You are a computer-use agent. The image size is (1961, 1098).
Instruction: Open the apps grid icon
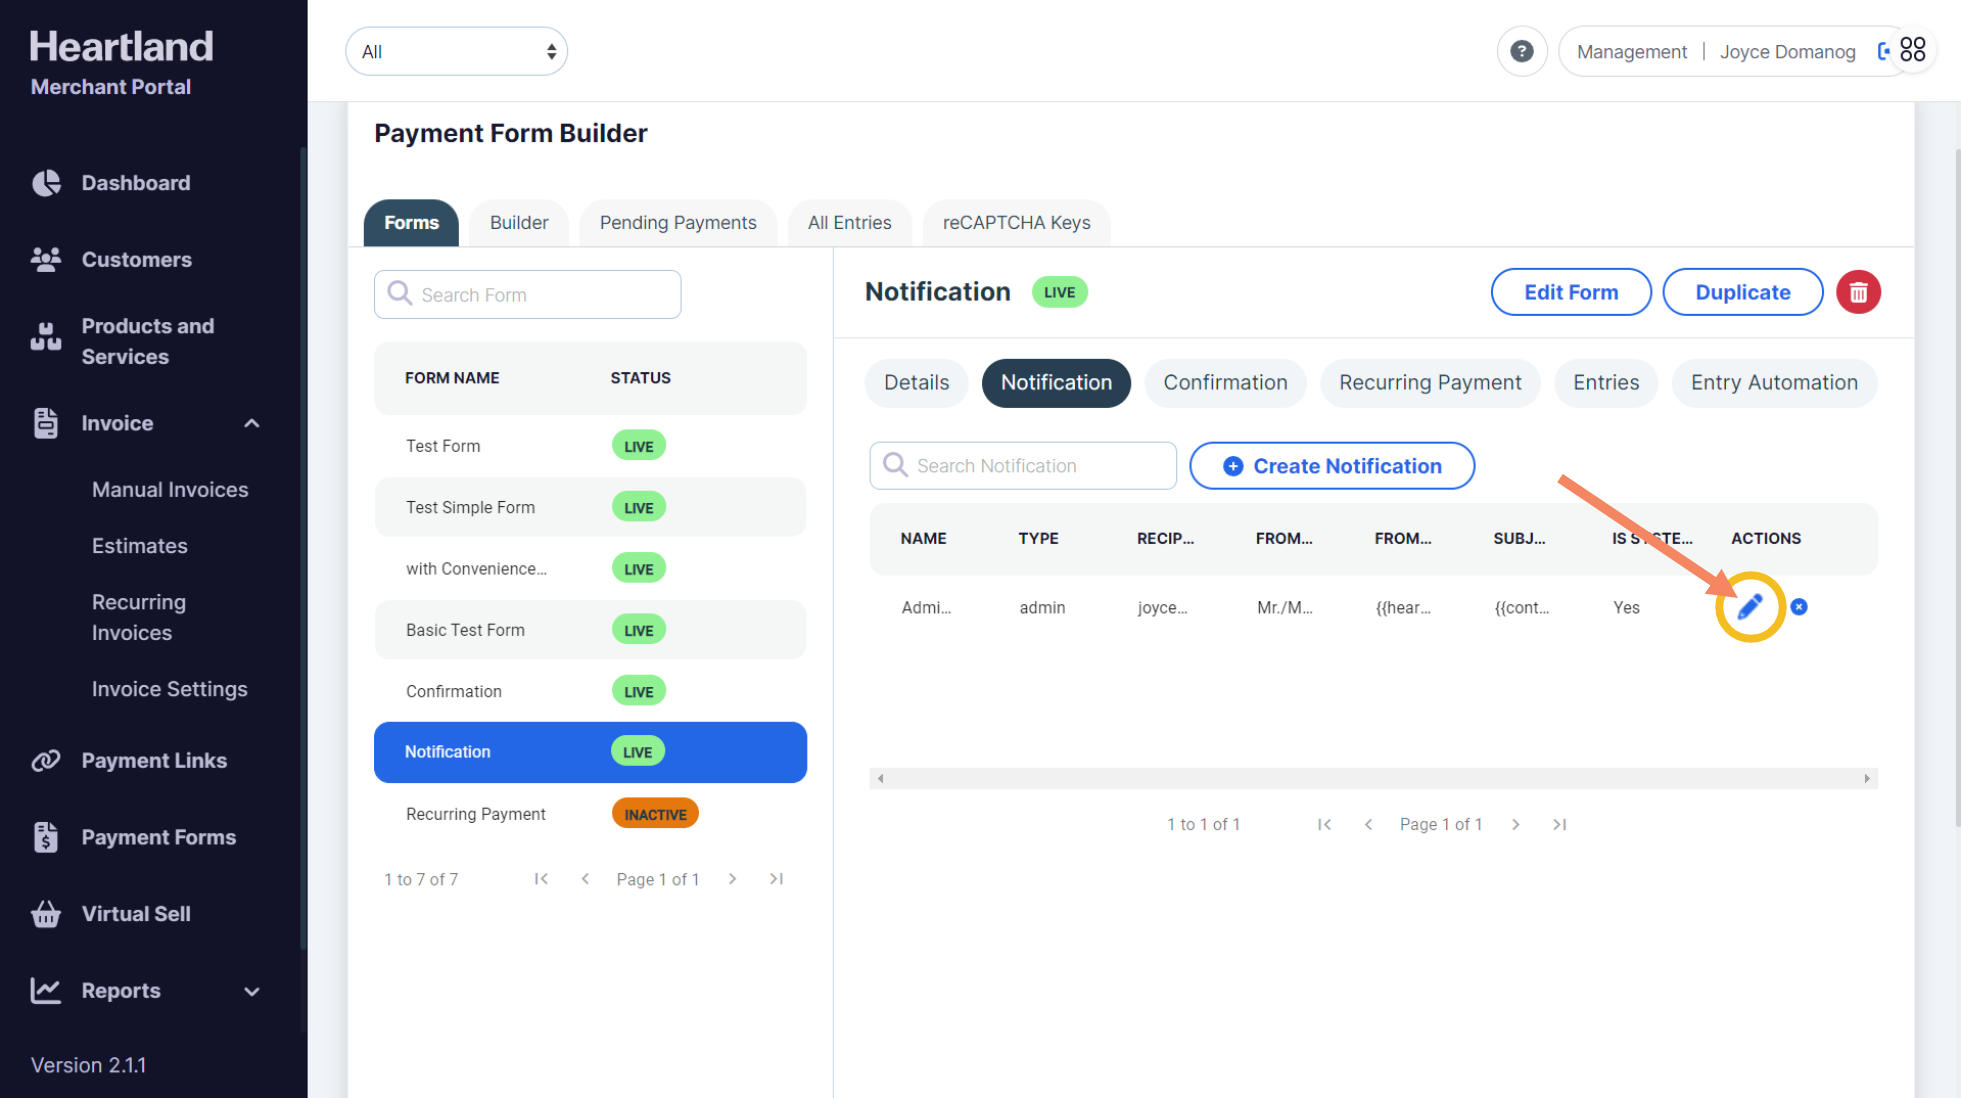pyautogui.click(x=1913, y=50)
